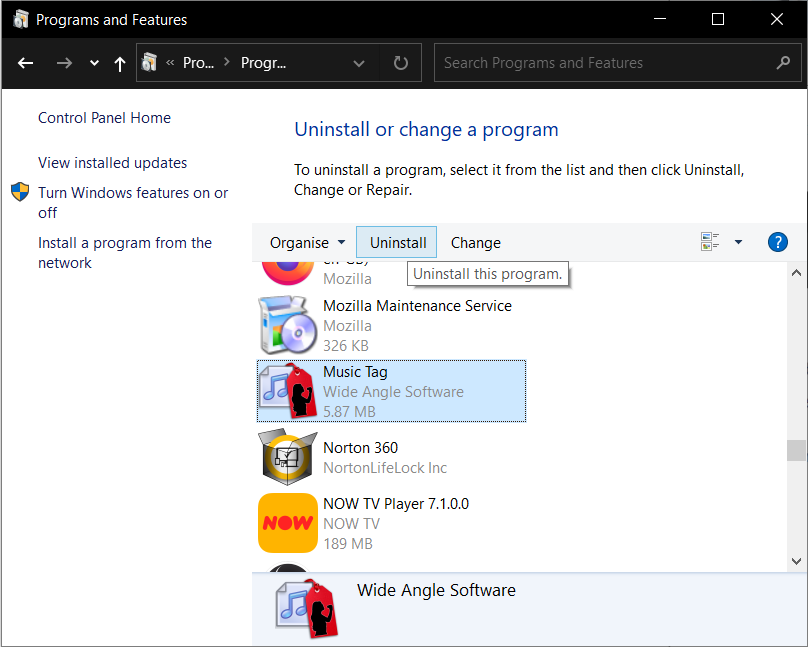Click the 'Uninstall or change a program' heading

(426, 130)
